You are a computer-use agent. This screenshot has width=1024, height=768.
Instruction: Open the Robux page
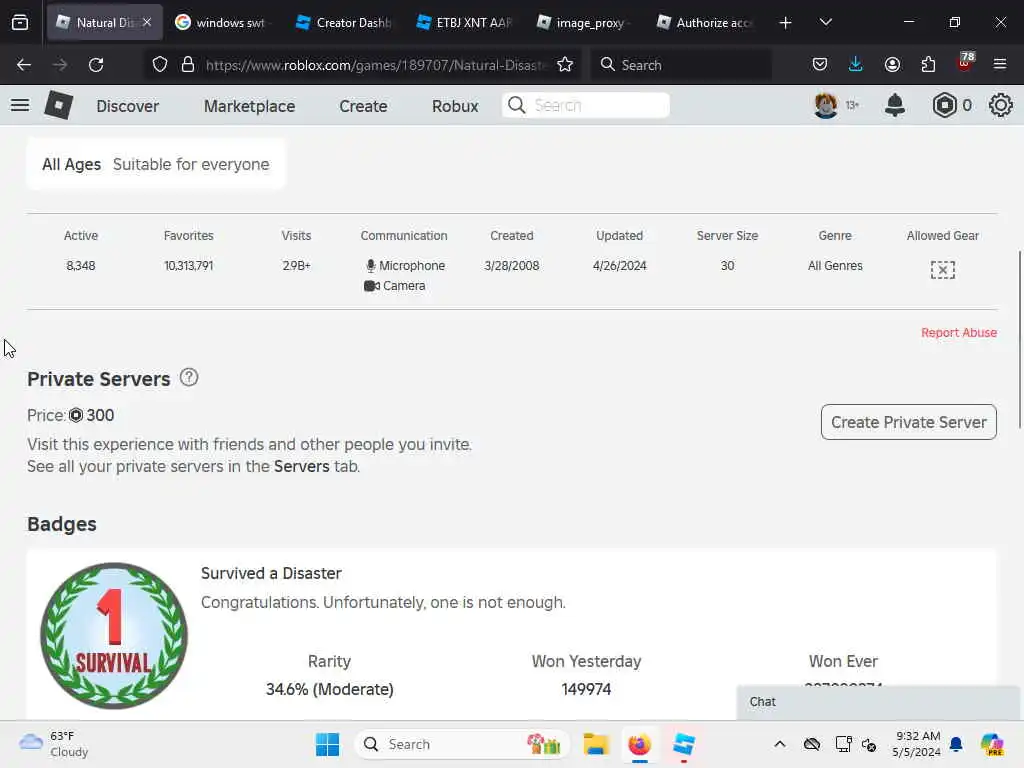(455, 106)
